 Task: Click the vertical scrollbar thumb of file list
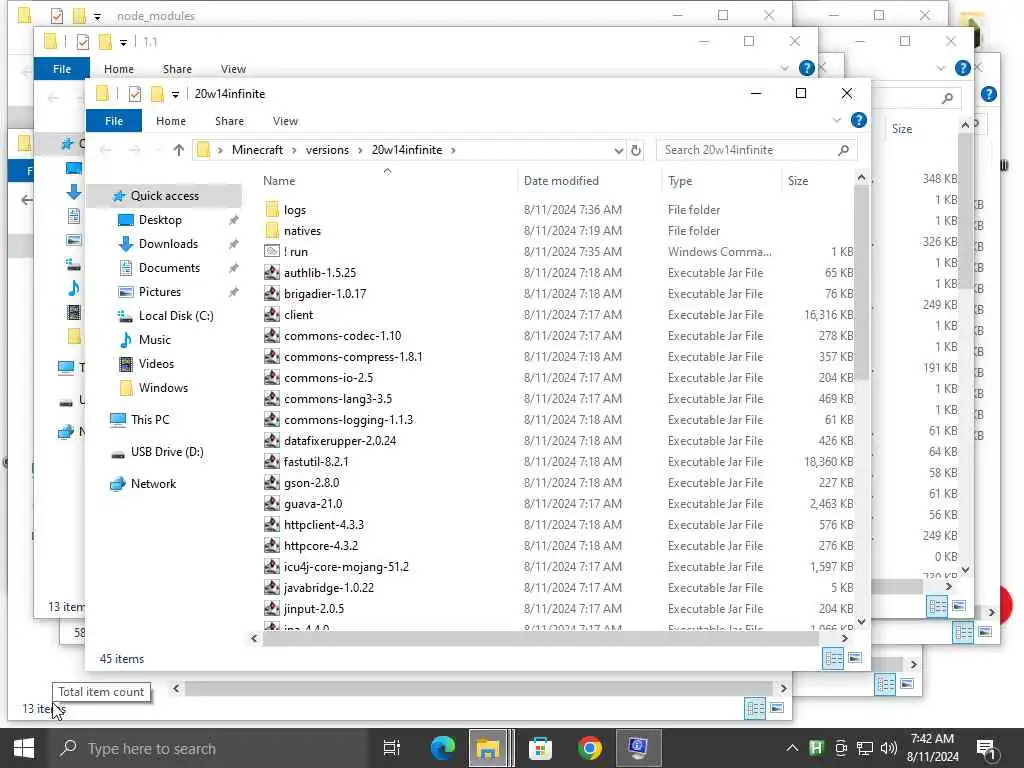[x=861, y=282]
